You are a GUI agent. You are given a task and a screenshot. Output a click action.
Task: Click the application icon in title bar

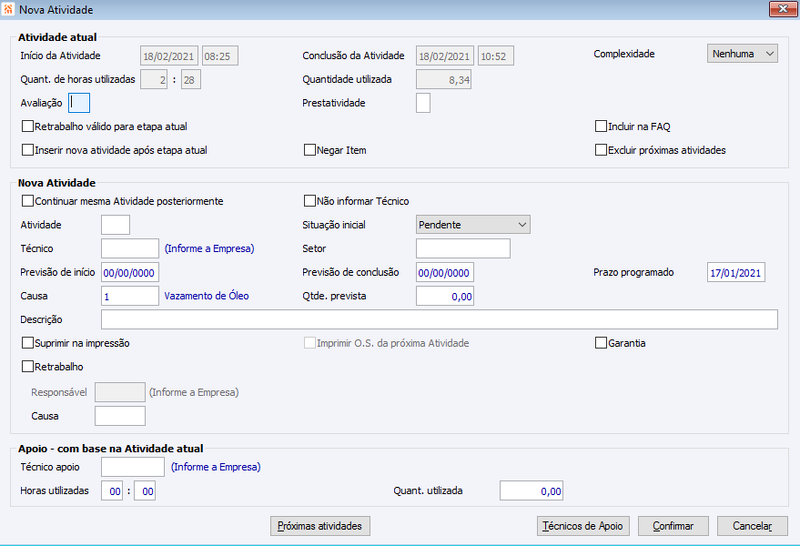[8, 9]
